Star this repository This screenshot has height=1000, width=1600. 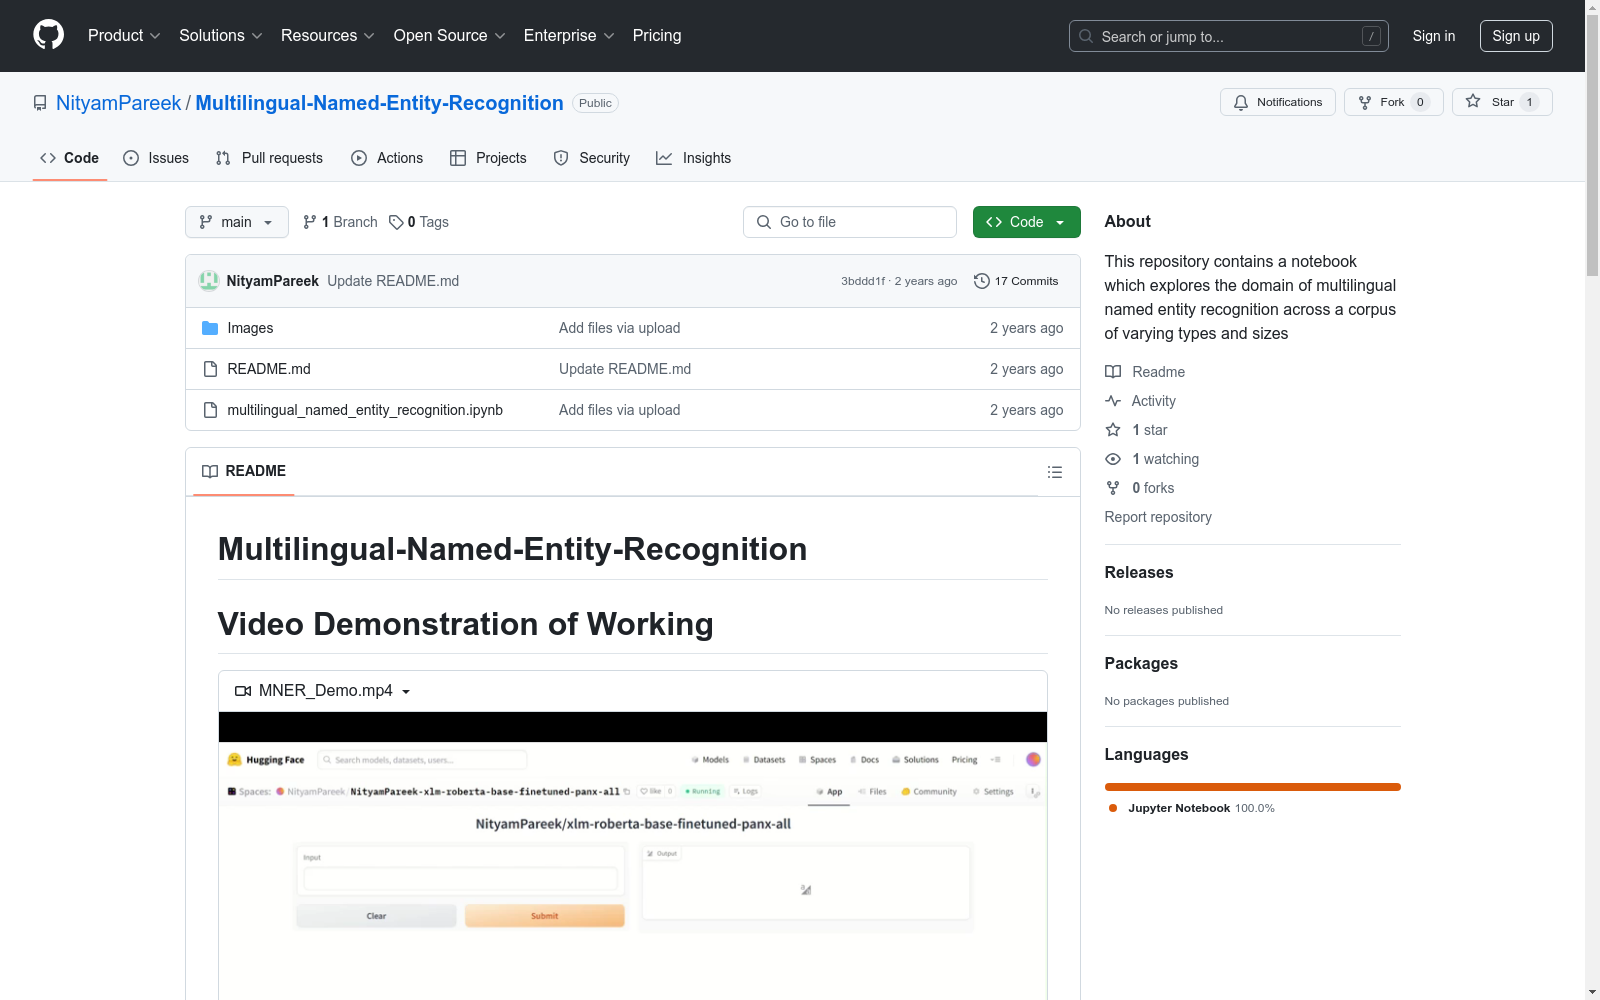1501,102
